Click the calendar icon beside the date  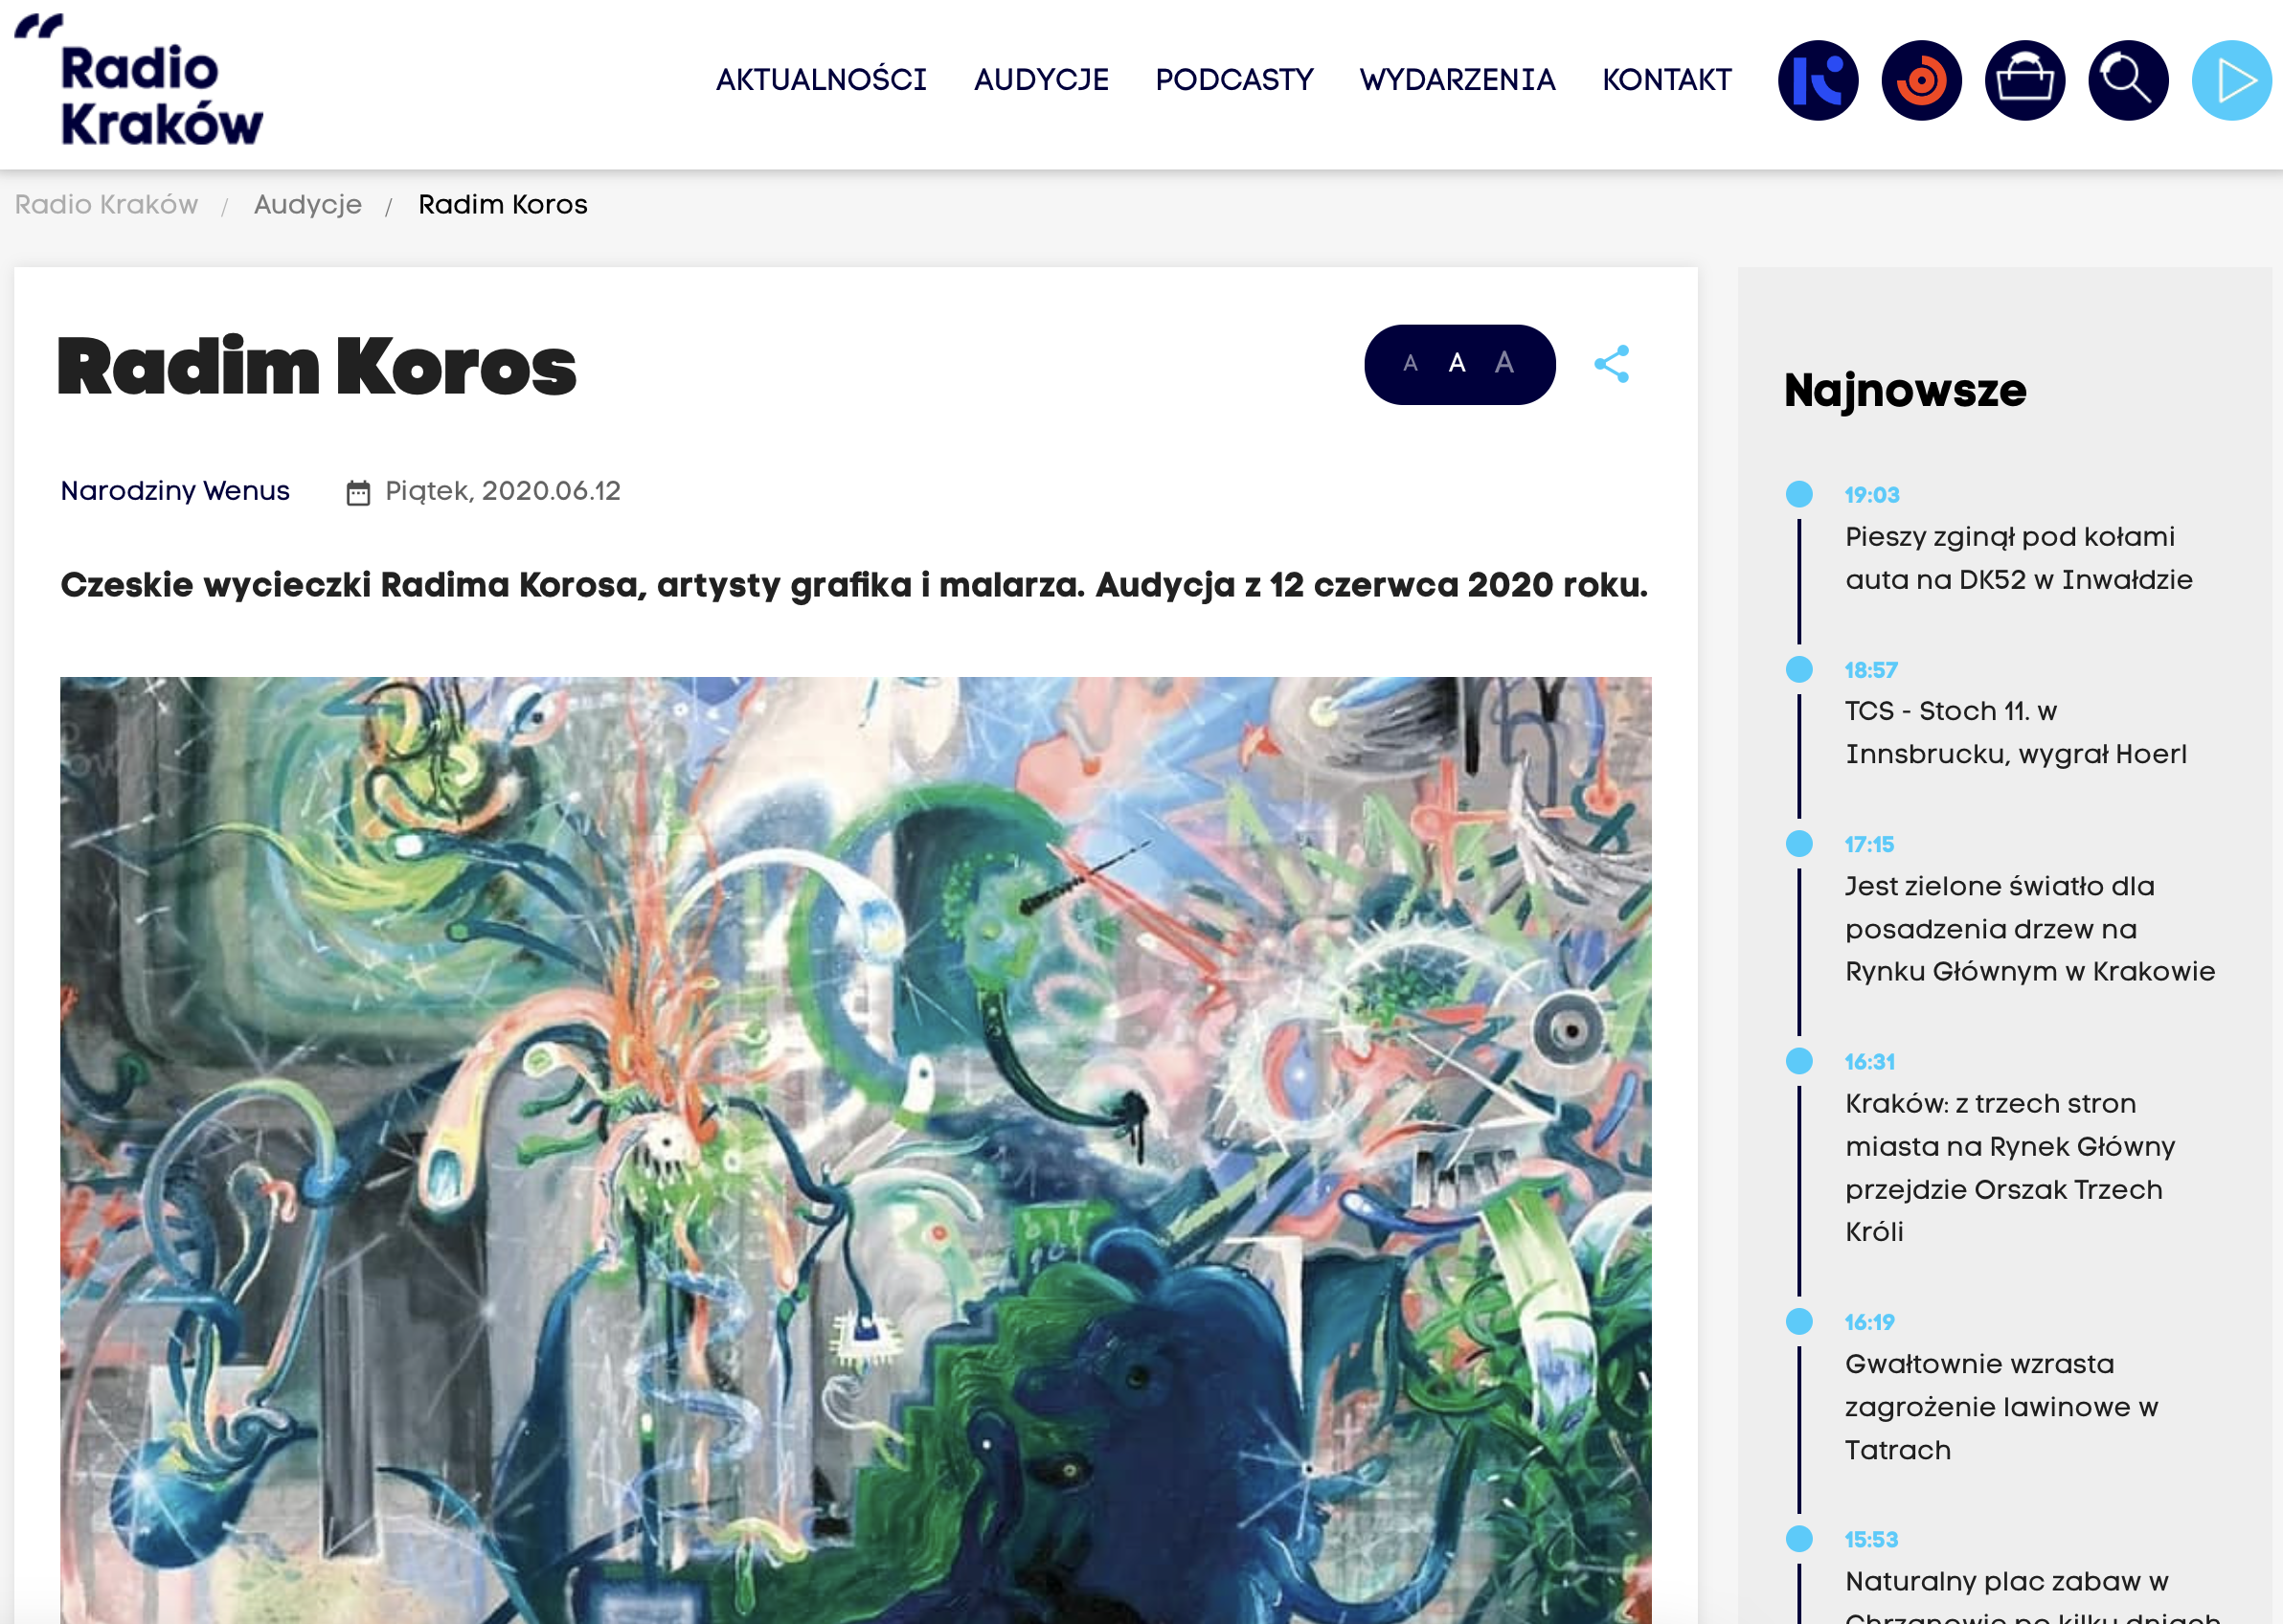pyautogui.click(x=358, y=492)
